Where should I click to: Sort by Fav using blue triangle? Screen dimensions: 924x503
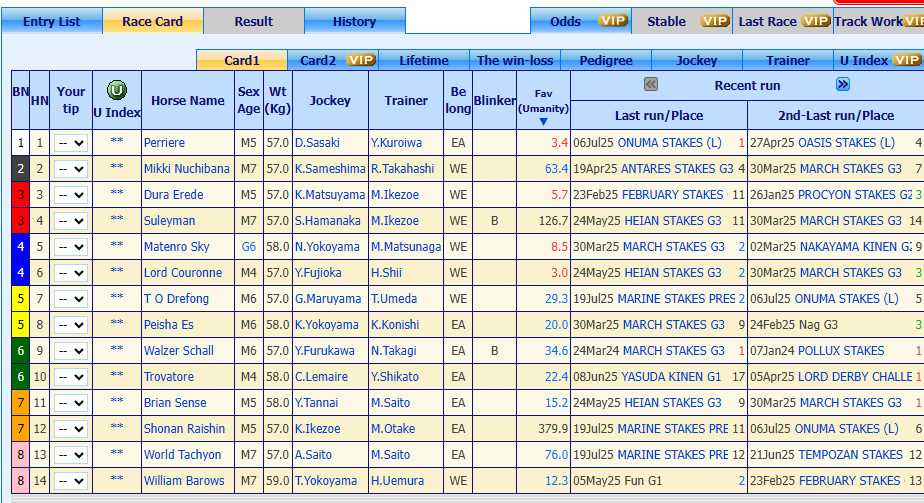click(x=543, y=122)
